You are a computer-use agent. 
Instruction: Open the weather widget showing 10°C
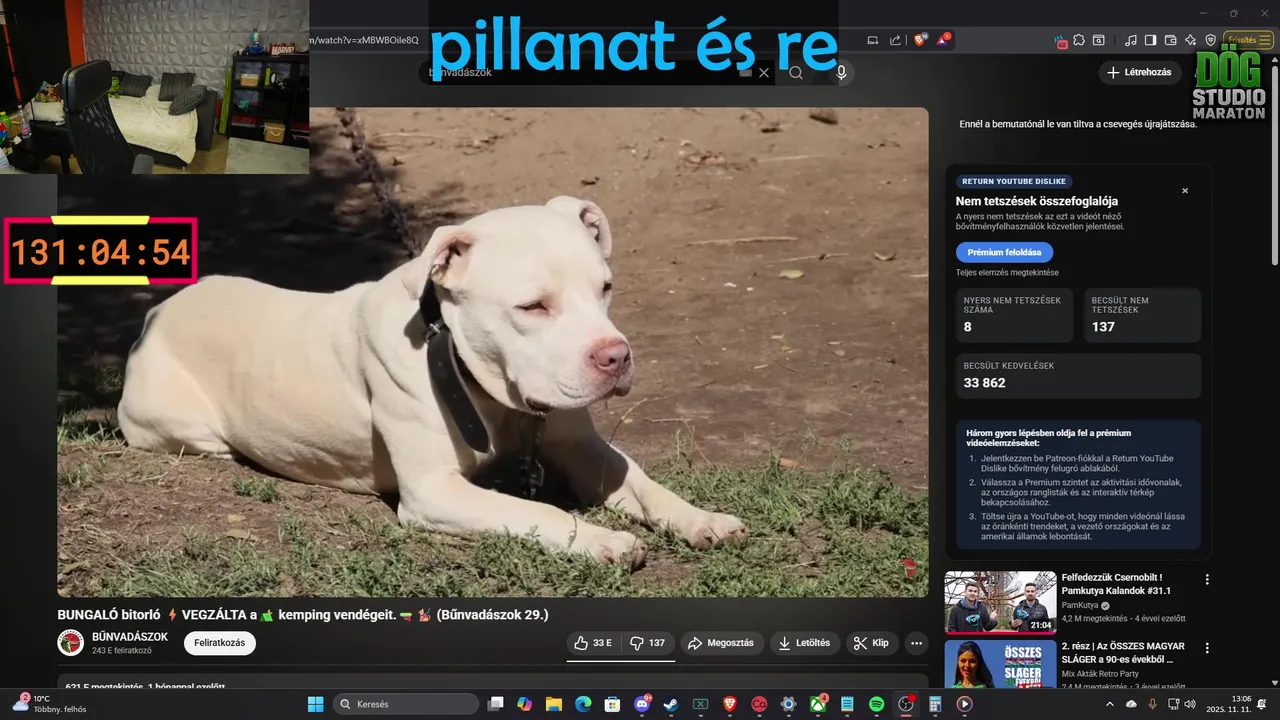tap(48, 704)
